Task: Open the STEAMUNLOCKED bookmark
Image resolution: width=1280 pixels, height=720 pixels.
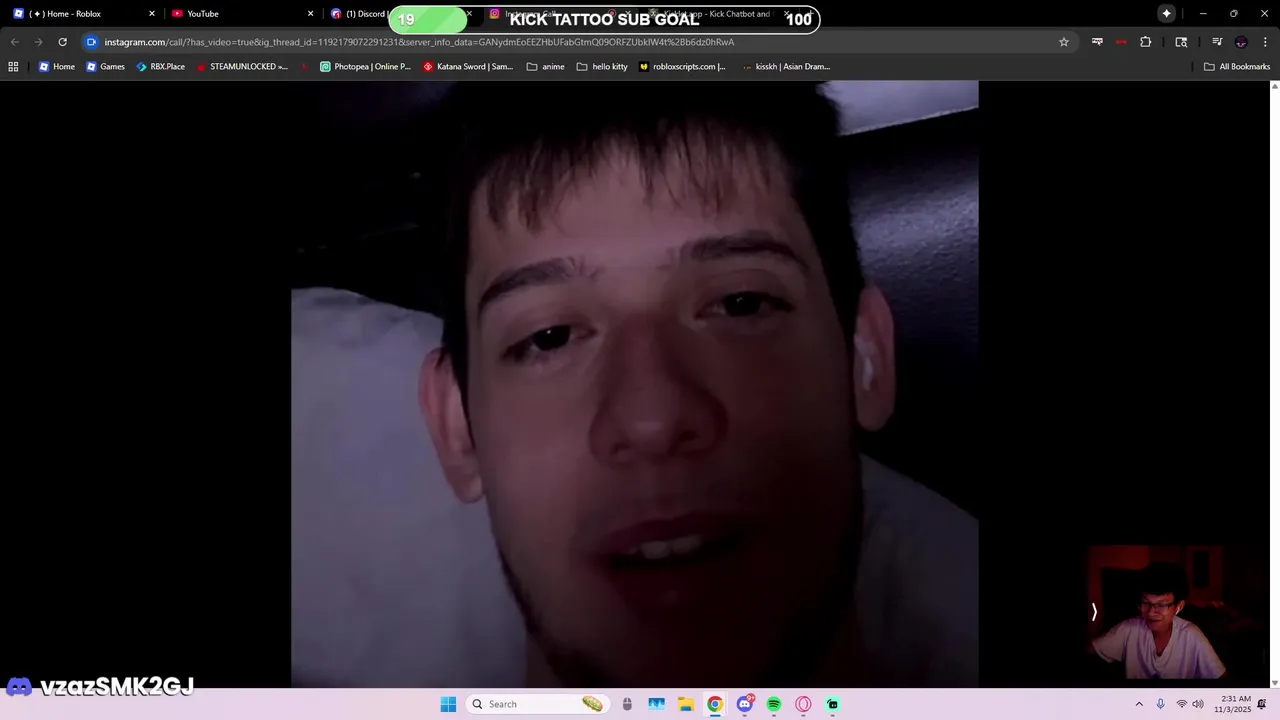Action: [x=242, y=67]
